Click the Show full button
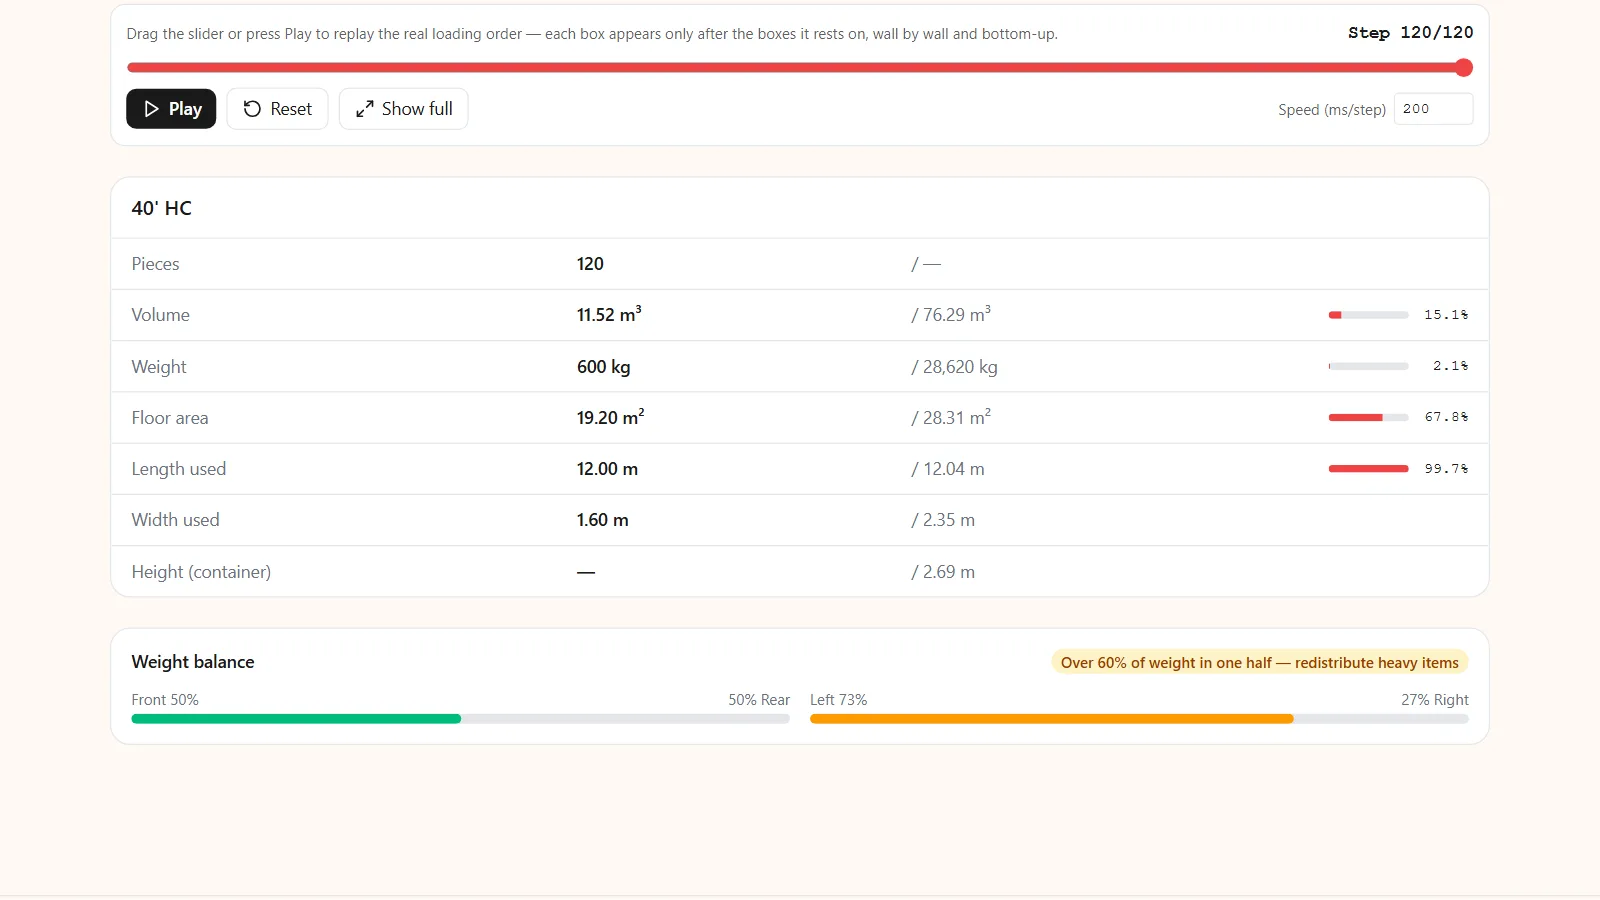 coord(403,109)
